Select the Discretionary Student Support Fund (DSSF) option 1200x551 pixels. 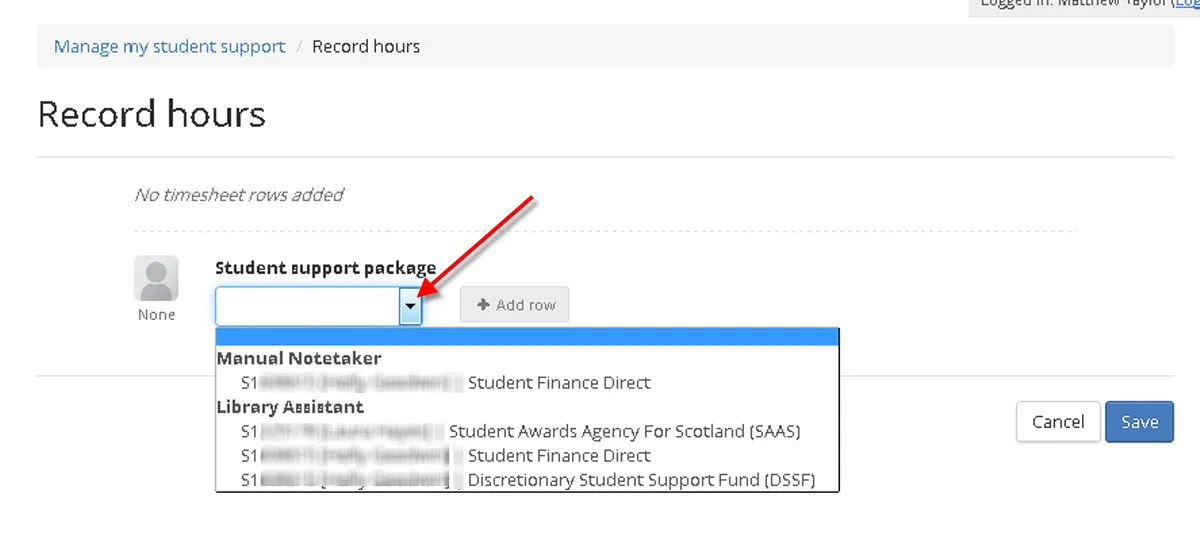click(x=528, y=480)
